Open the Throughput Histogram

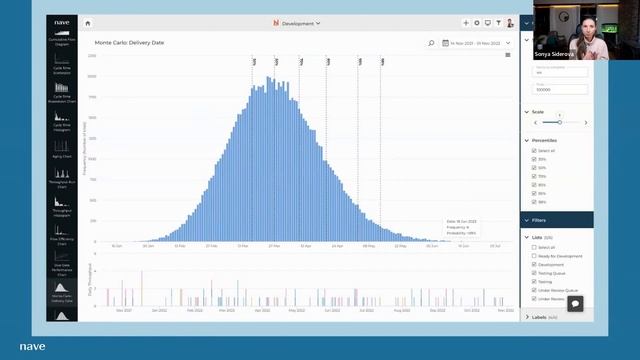[62, 207]
